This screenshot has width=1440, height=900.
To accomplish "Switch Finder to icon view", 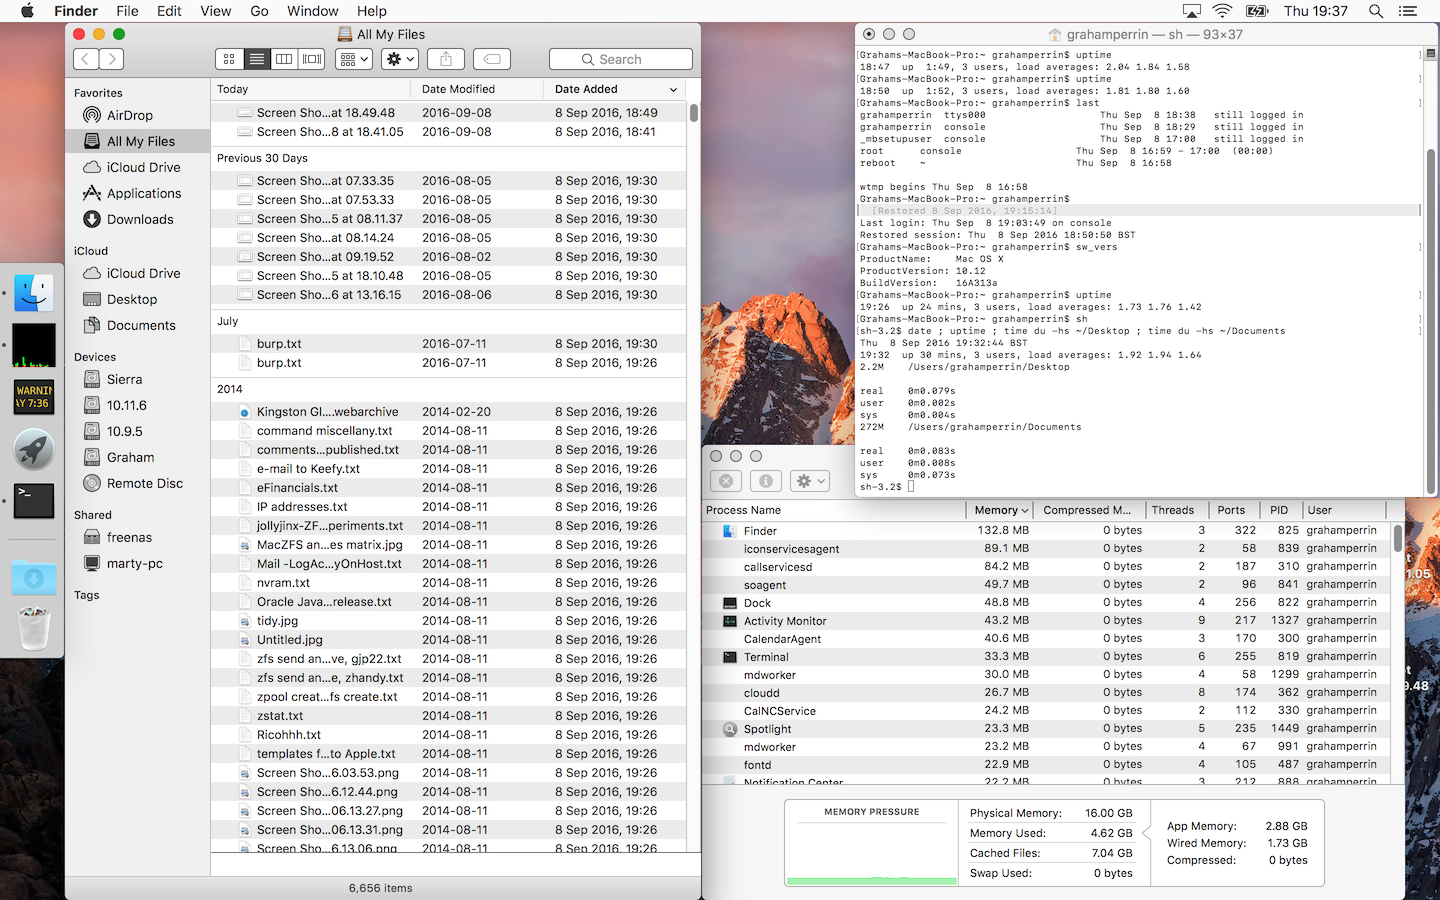I will (x=229, y=59).
